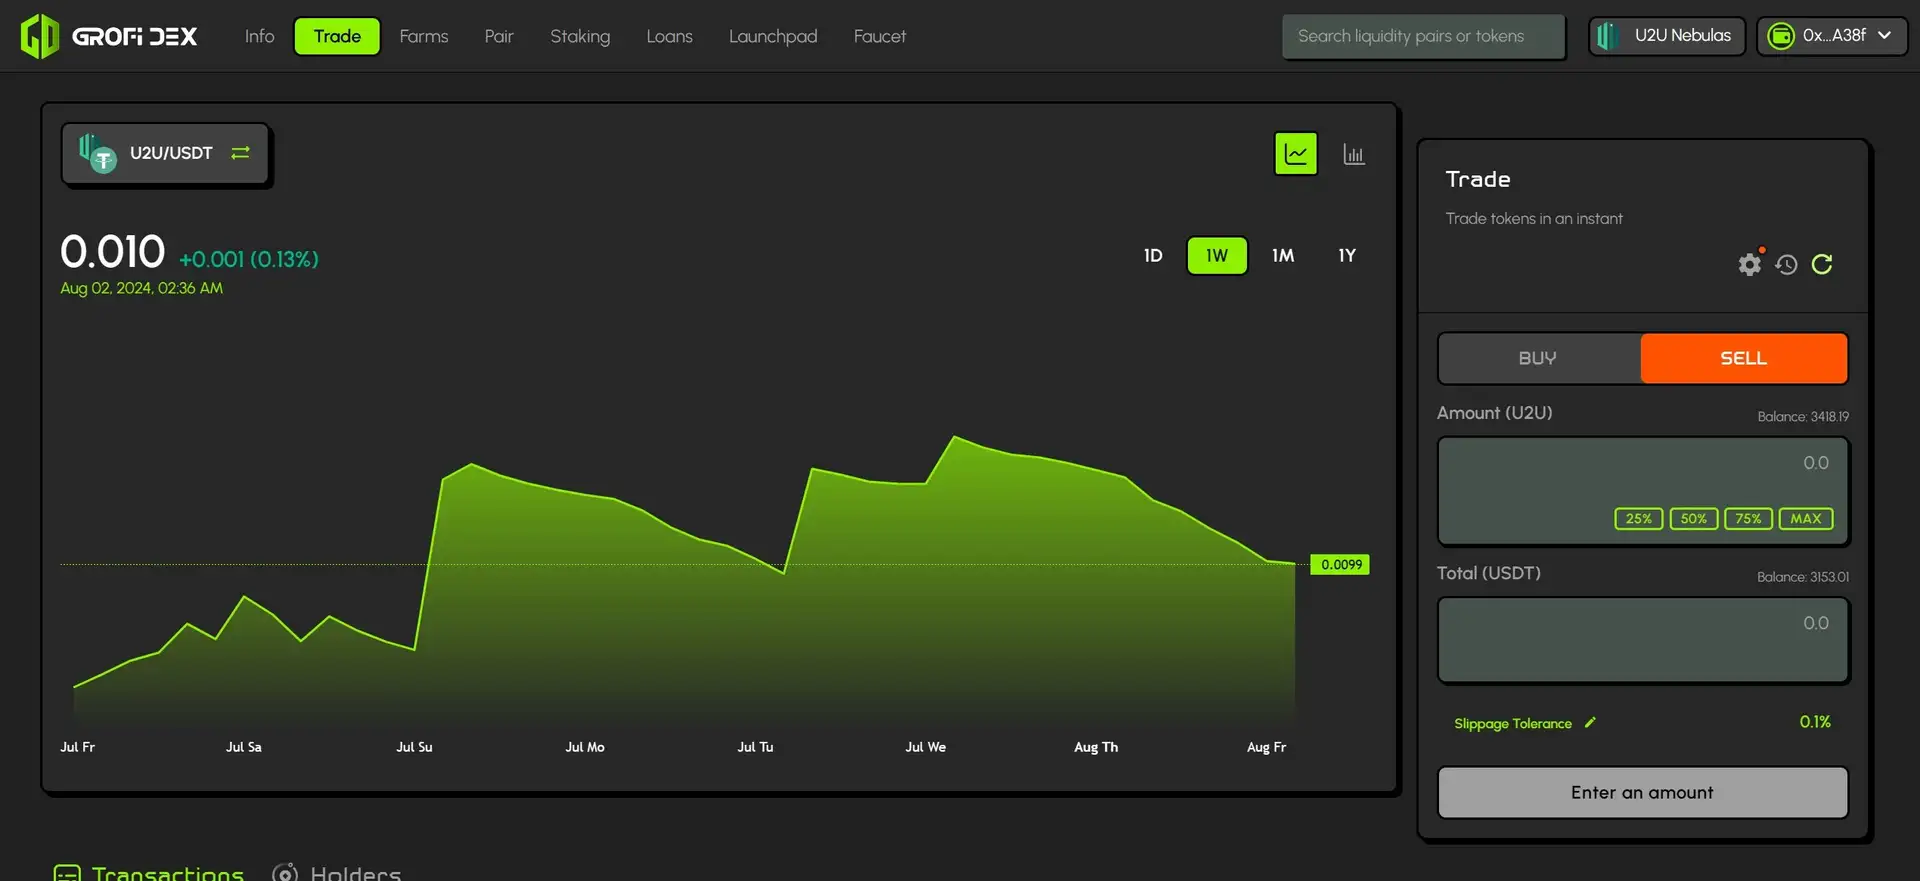Open the transaction history clock icon
This screenshot has height=881, width=1920.
point(1786,264)
